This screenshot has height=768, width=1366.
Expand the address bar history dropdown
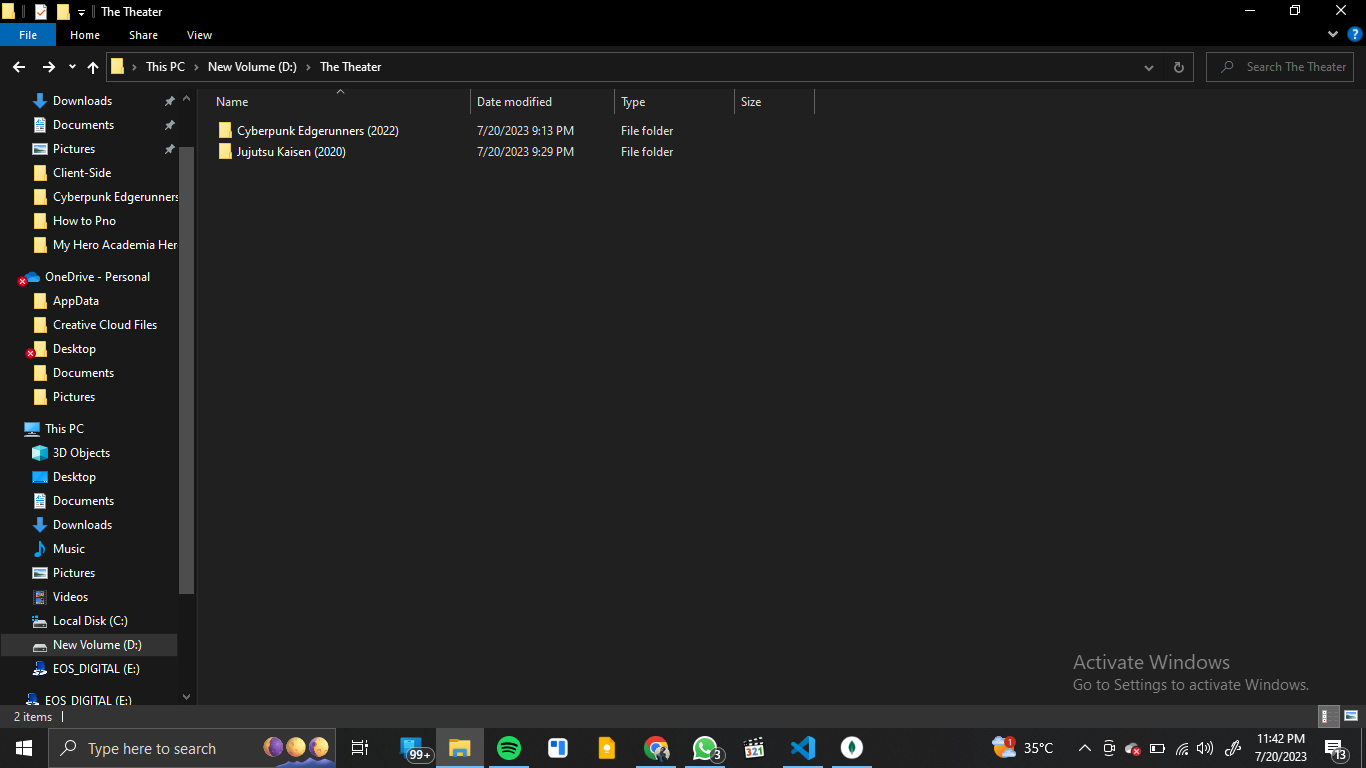coord(1148,67)
